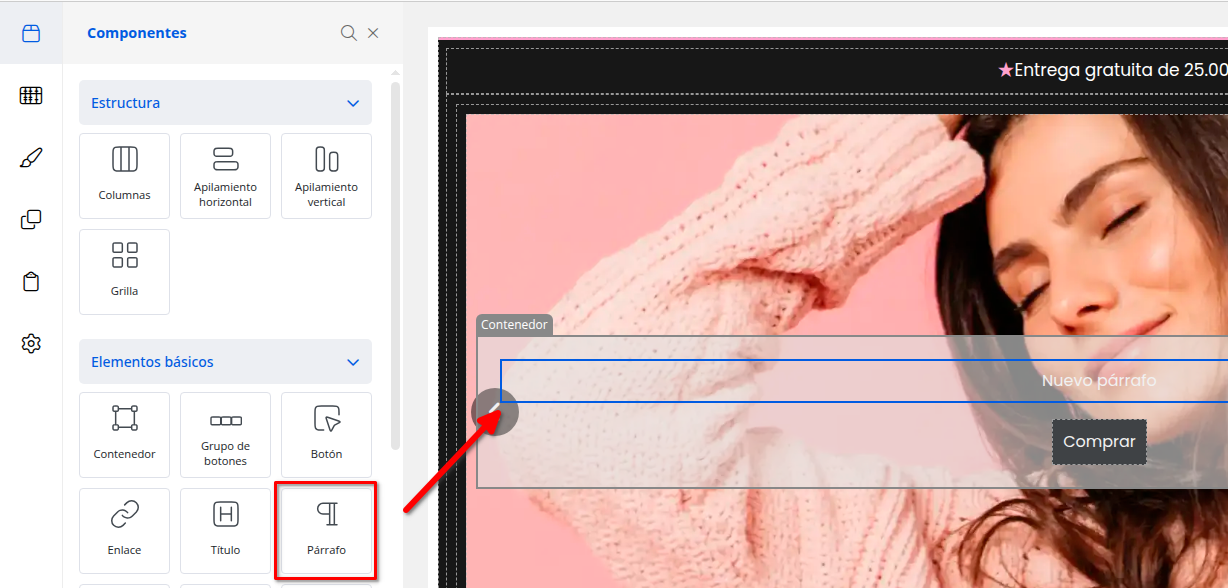
Task: Pick the Enlace link component
Action: [125, 530]
